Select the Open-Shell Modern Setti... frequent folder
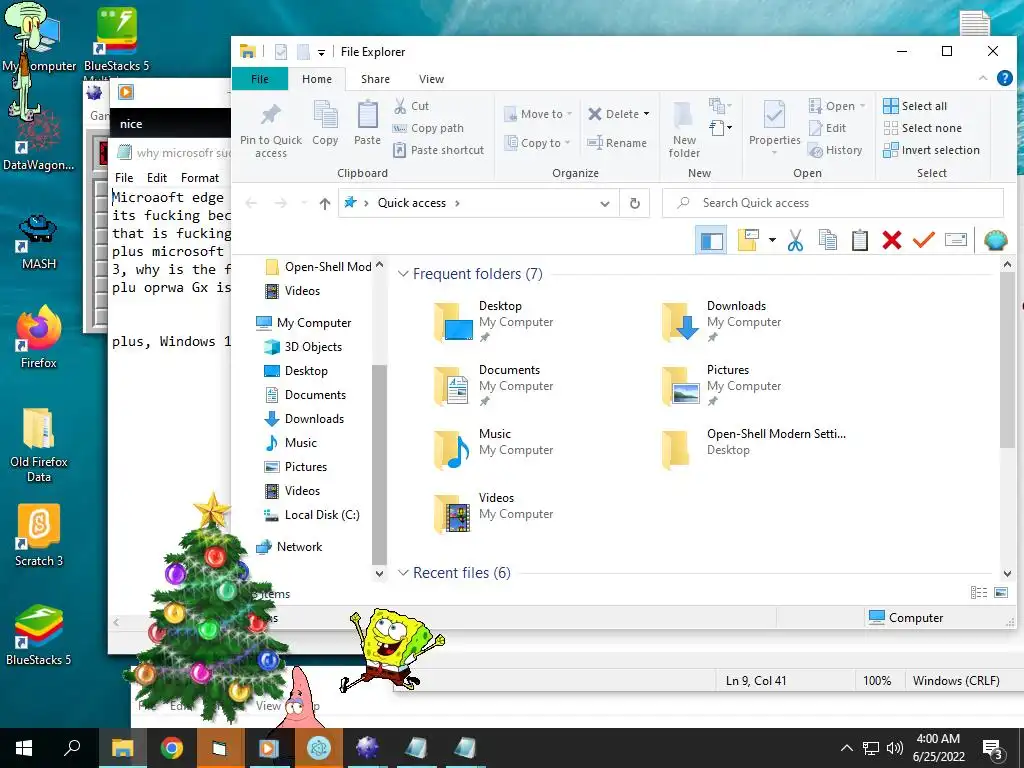1024x768 pixels. 754,449
